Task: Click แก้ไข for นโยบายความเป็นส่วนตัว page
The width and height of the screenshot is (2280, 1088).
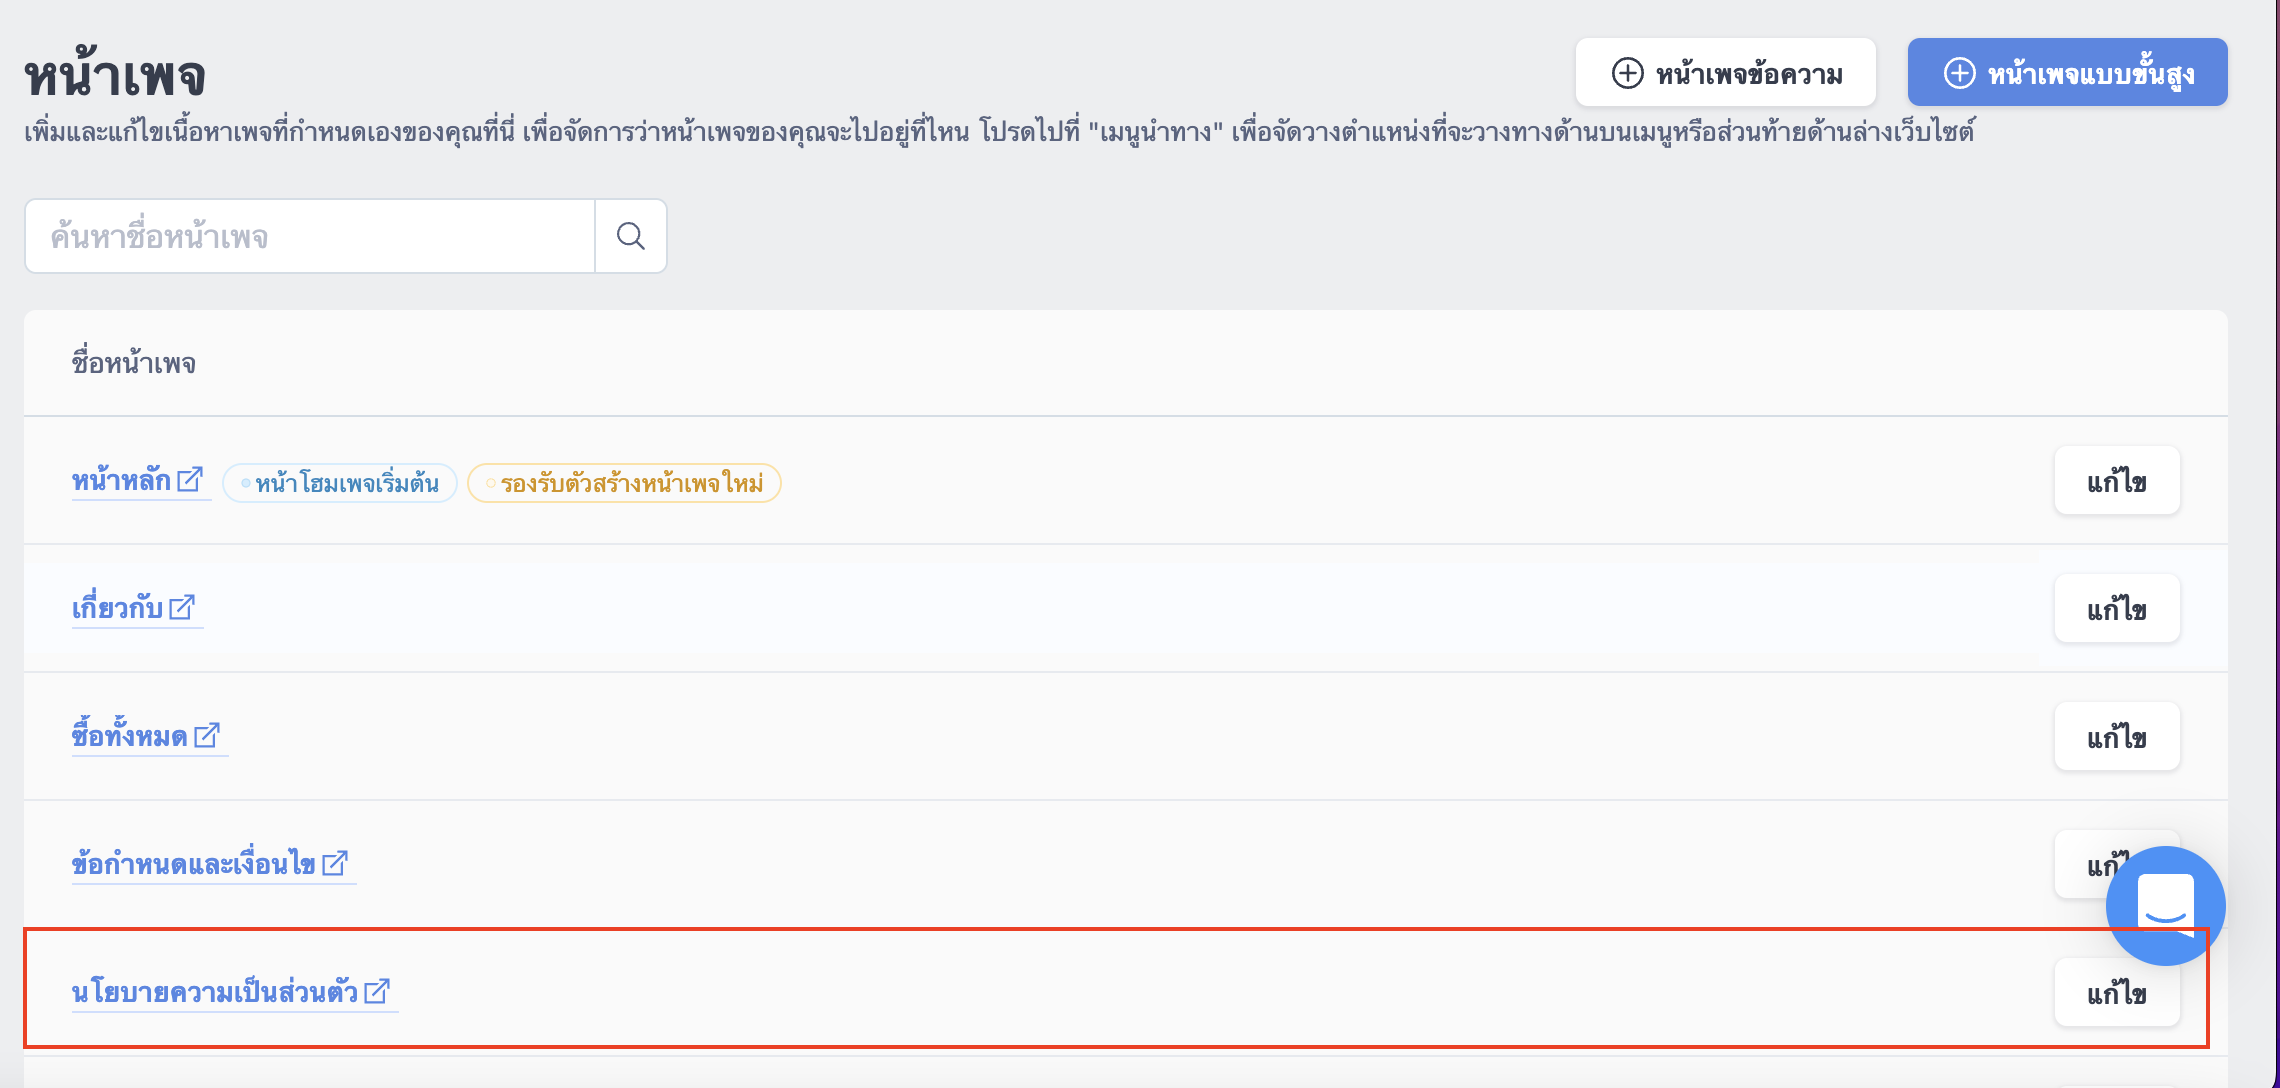Action: coord(2117,993)
